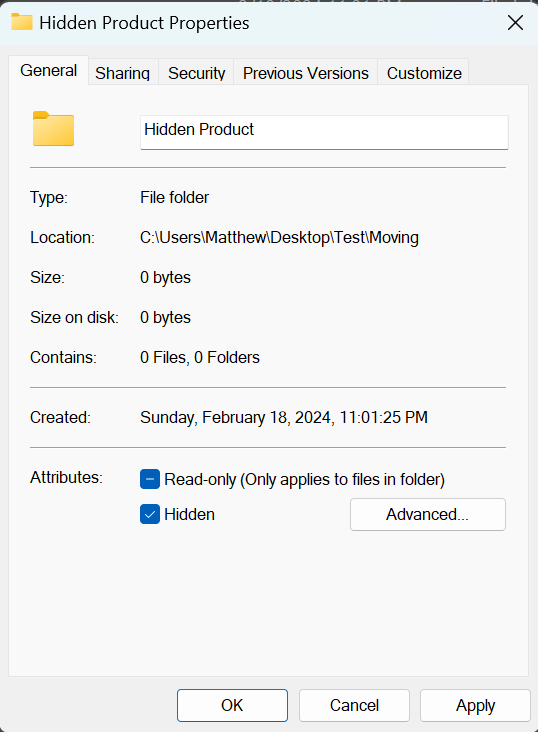Switch to the General tab
The width and height of the screenshot is (538, 732).
point(49,70)
